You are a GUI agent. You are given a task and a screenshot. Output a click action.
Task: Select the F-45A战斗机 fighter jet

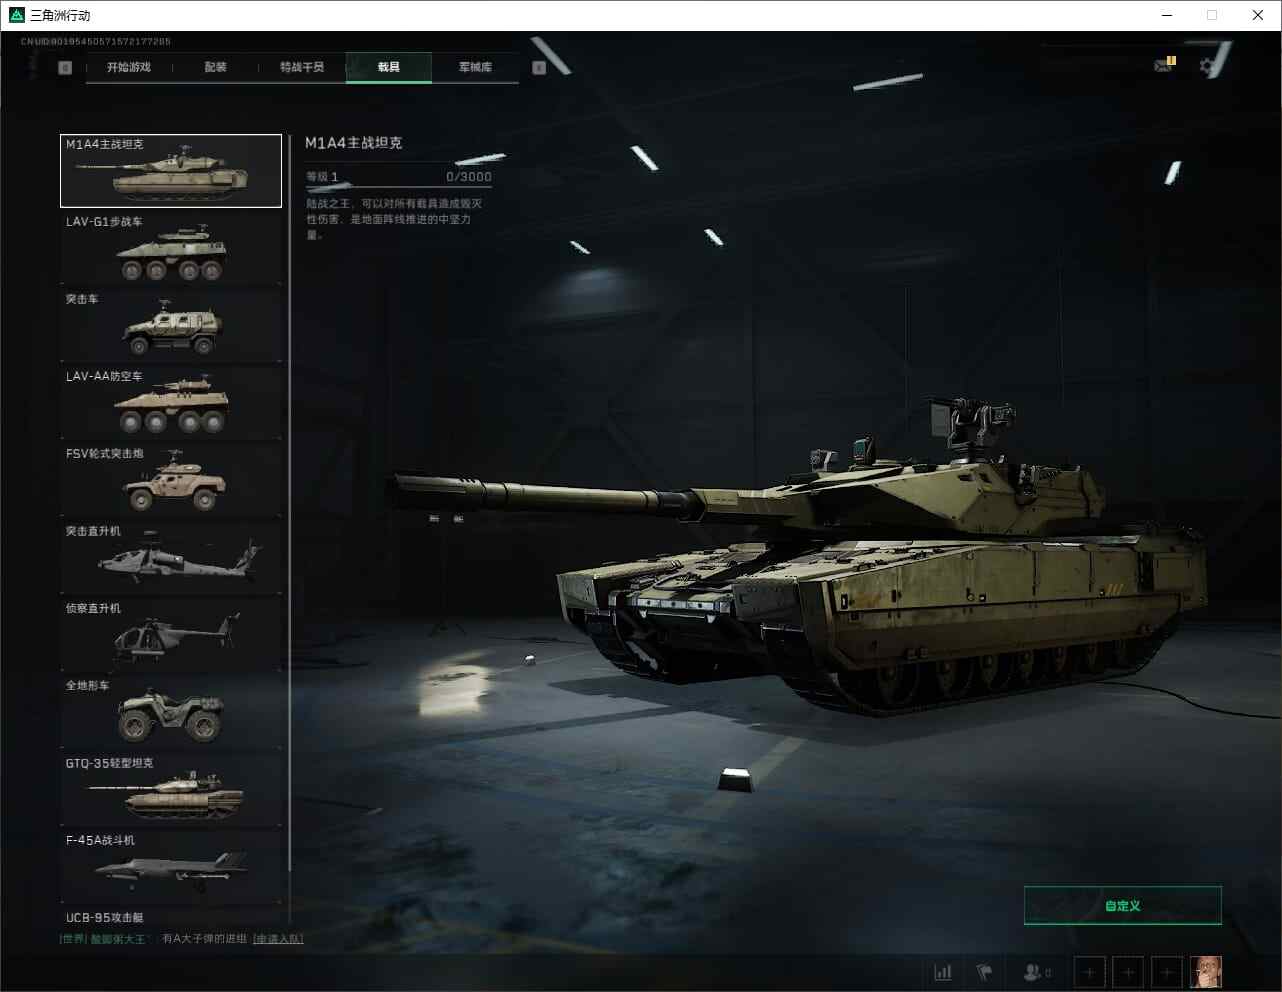171,867
